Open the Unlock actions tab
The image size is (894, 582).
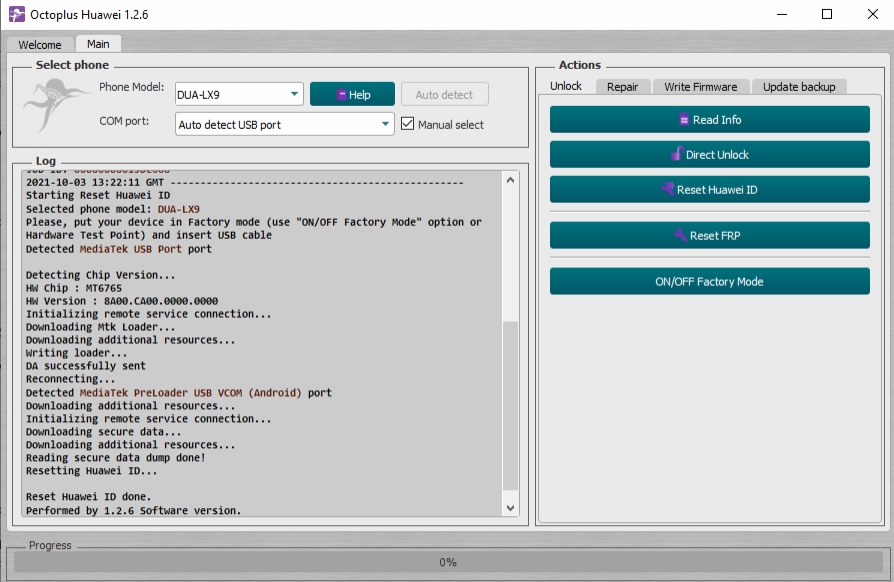[x=566, y=86]
